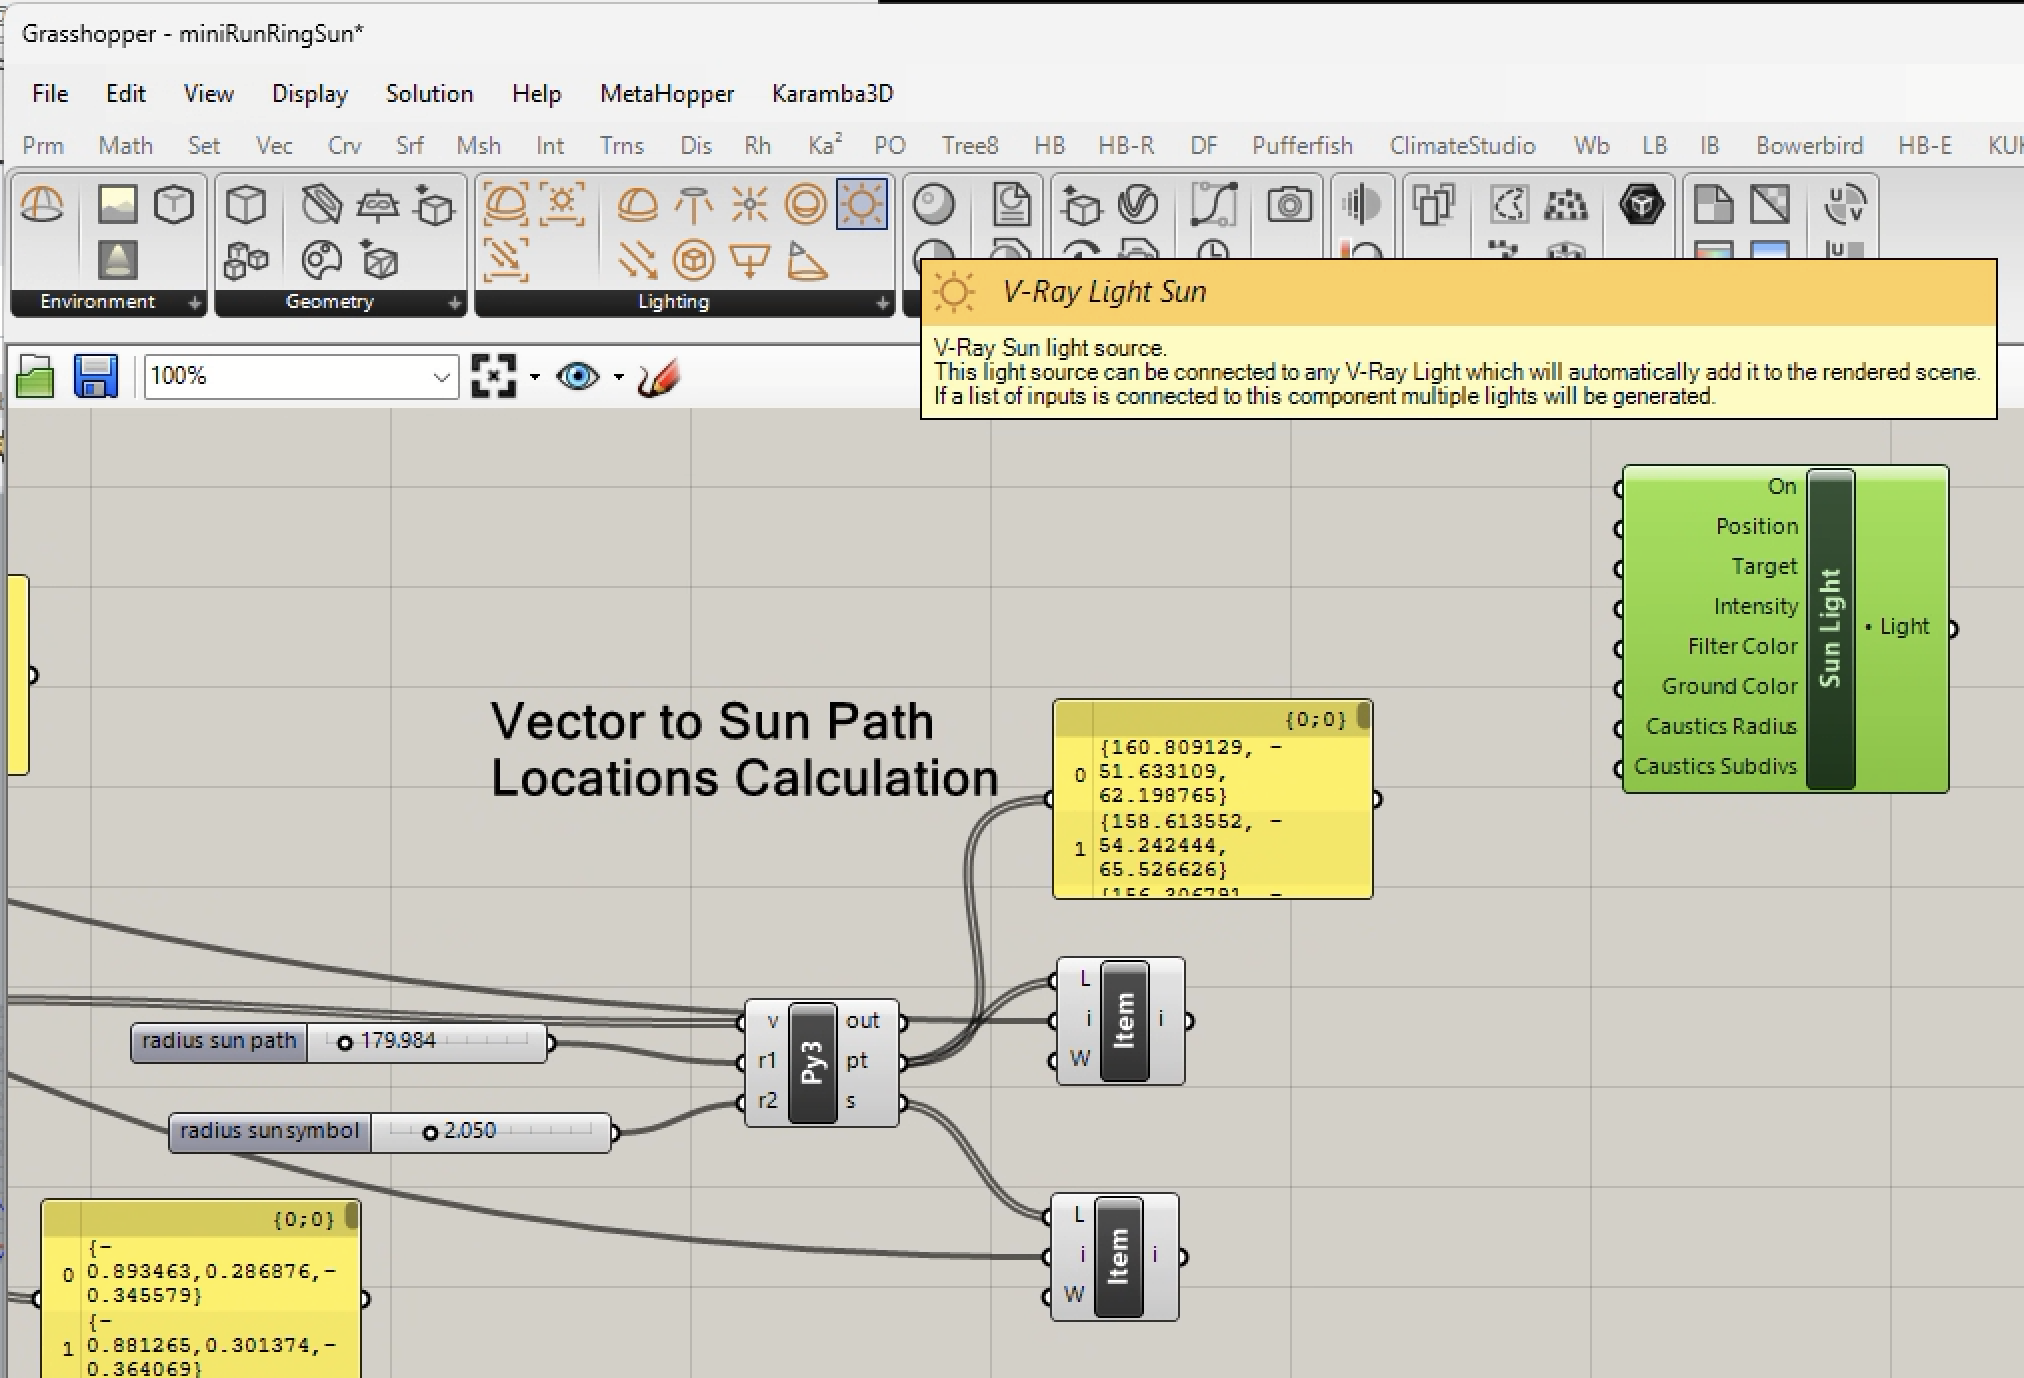Click the Sun Light Intensity input
The width and height of the screenshot is (2024, 1378).
pos(1755,607)
